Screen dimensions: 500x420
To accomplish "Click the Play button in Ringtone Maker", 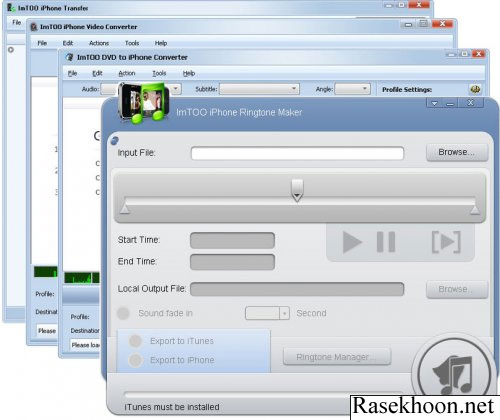I will 352,242.
